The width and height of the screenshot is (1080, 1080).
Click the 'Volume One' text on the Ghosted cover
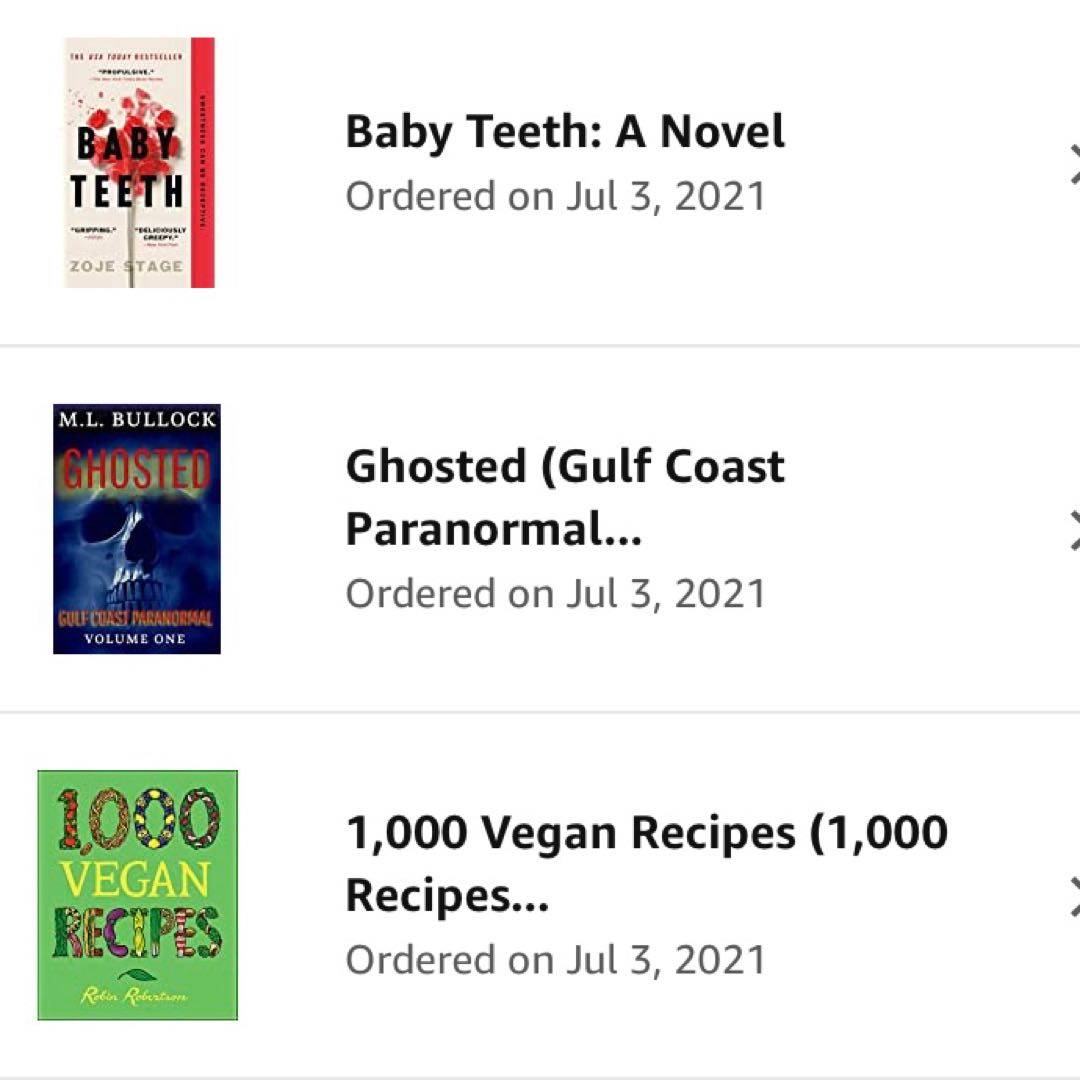(135, 639)
